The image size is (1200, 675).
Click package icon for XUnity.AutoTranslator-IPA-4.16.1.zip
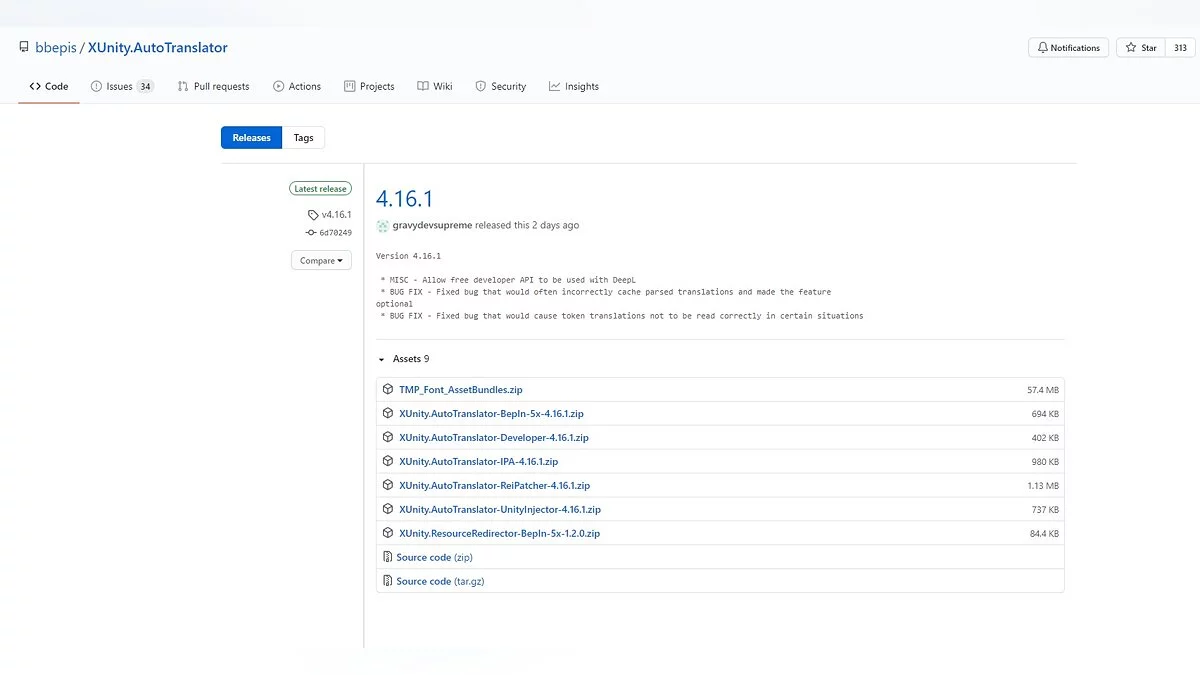(388, 461)
